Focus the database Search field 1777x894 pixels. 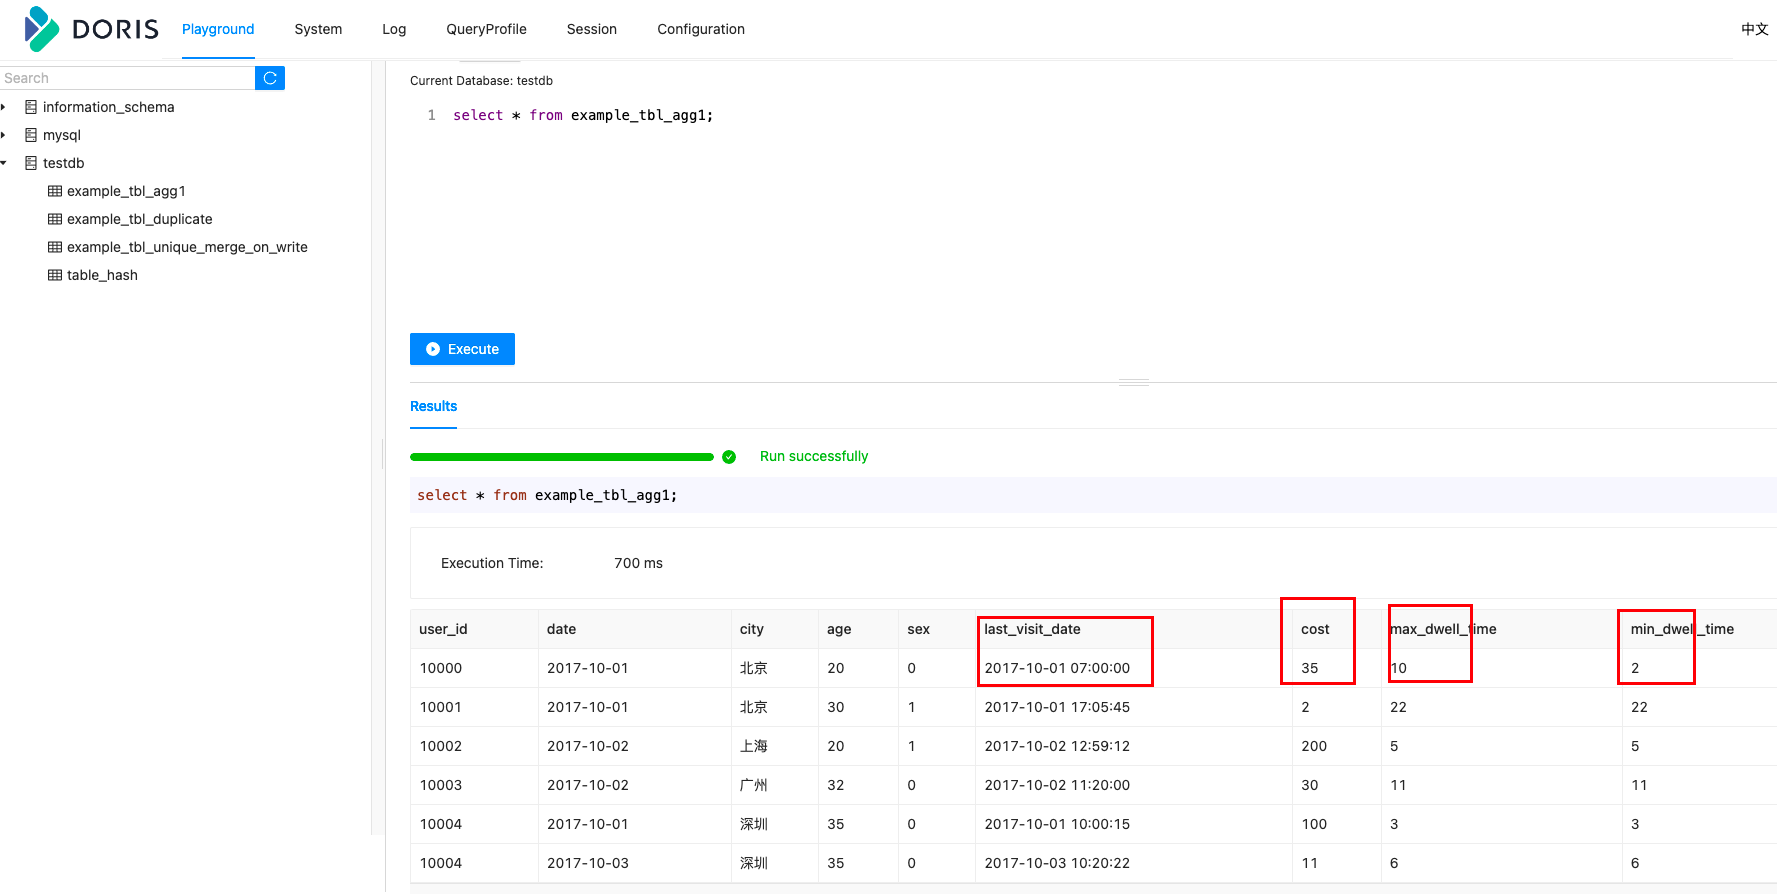click(x=127, y=78)
